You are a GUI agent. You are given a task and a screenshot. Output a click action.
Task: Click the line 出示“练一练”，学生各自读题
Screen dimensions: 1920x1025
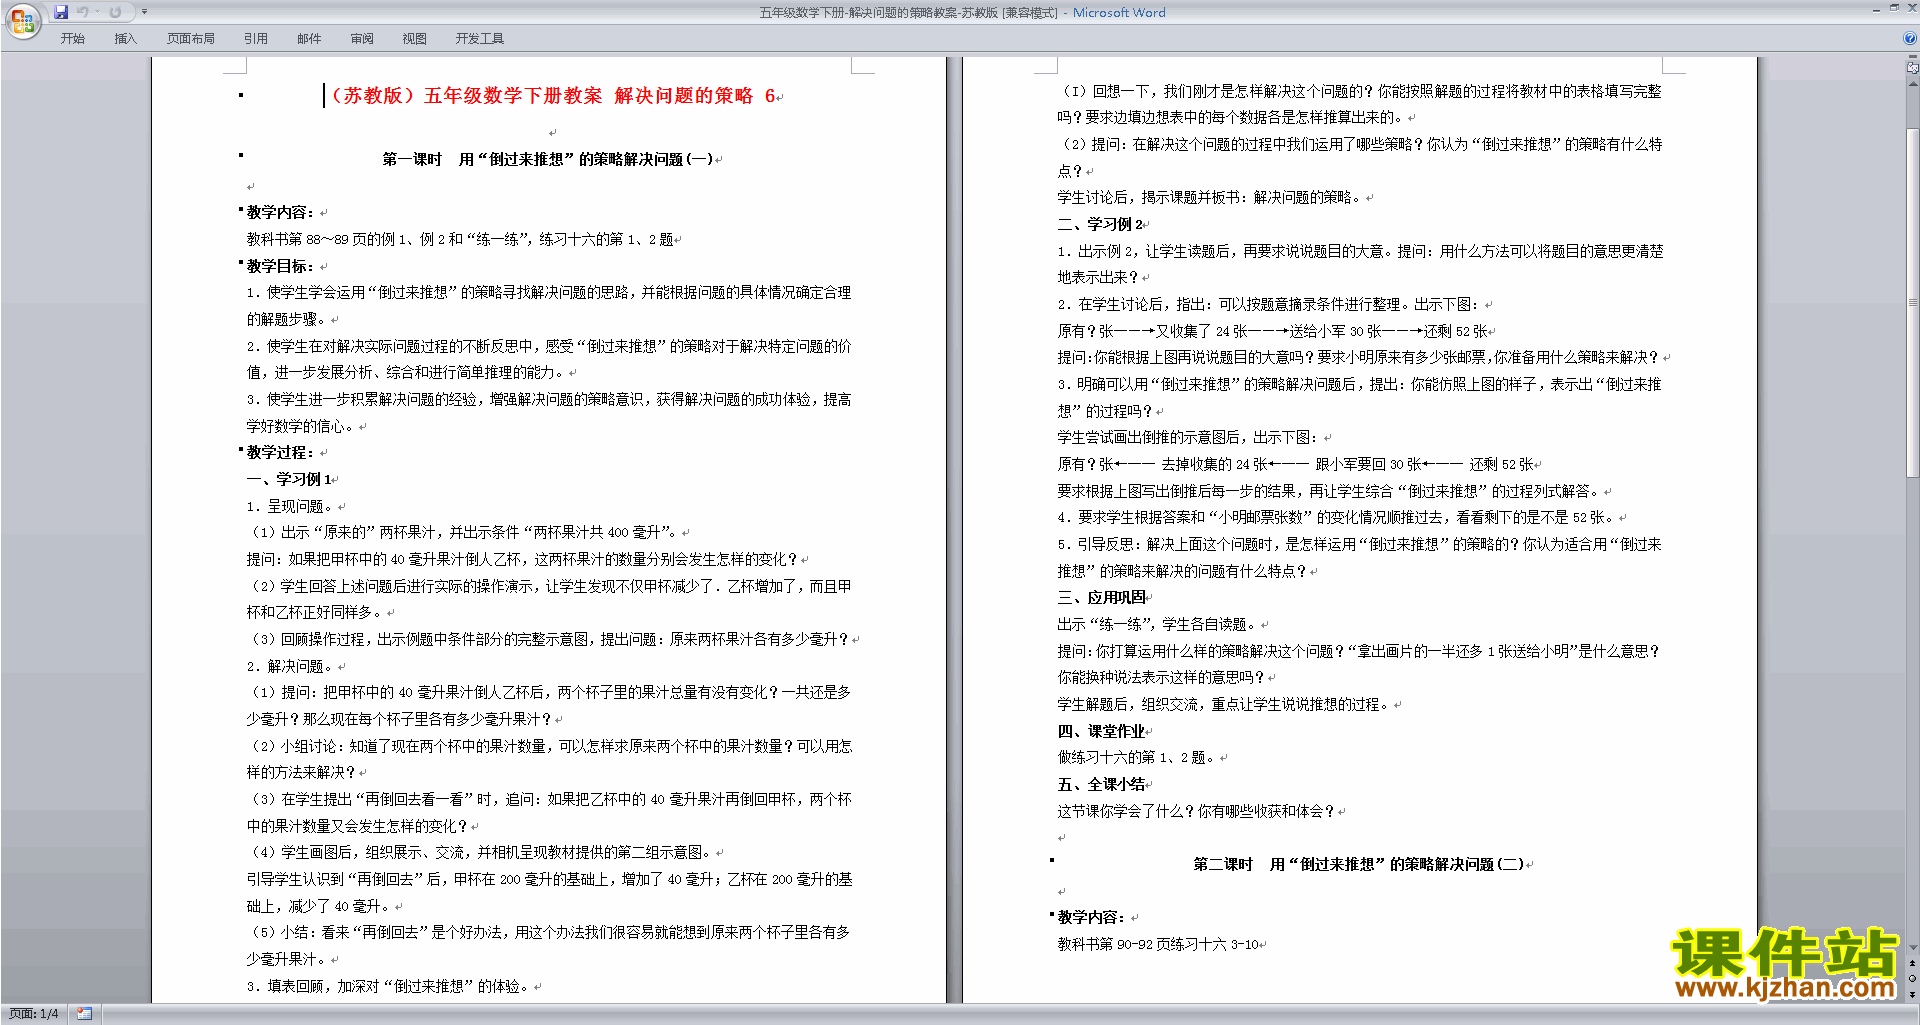1158,624
